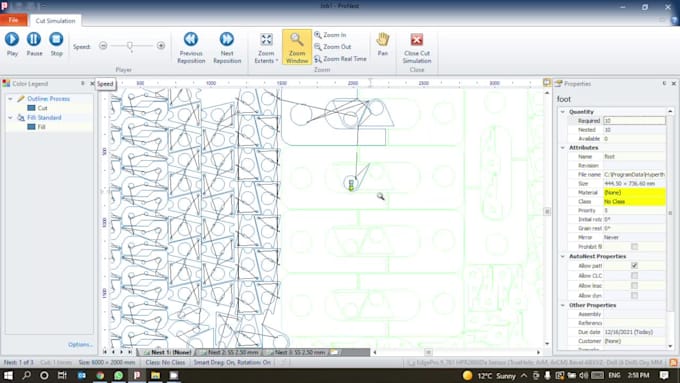This screenshot has height=383, width=680.
Task: Toggle the first AutoNest Allow checkbox
Action: click(x=634, y=265)
